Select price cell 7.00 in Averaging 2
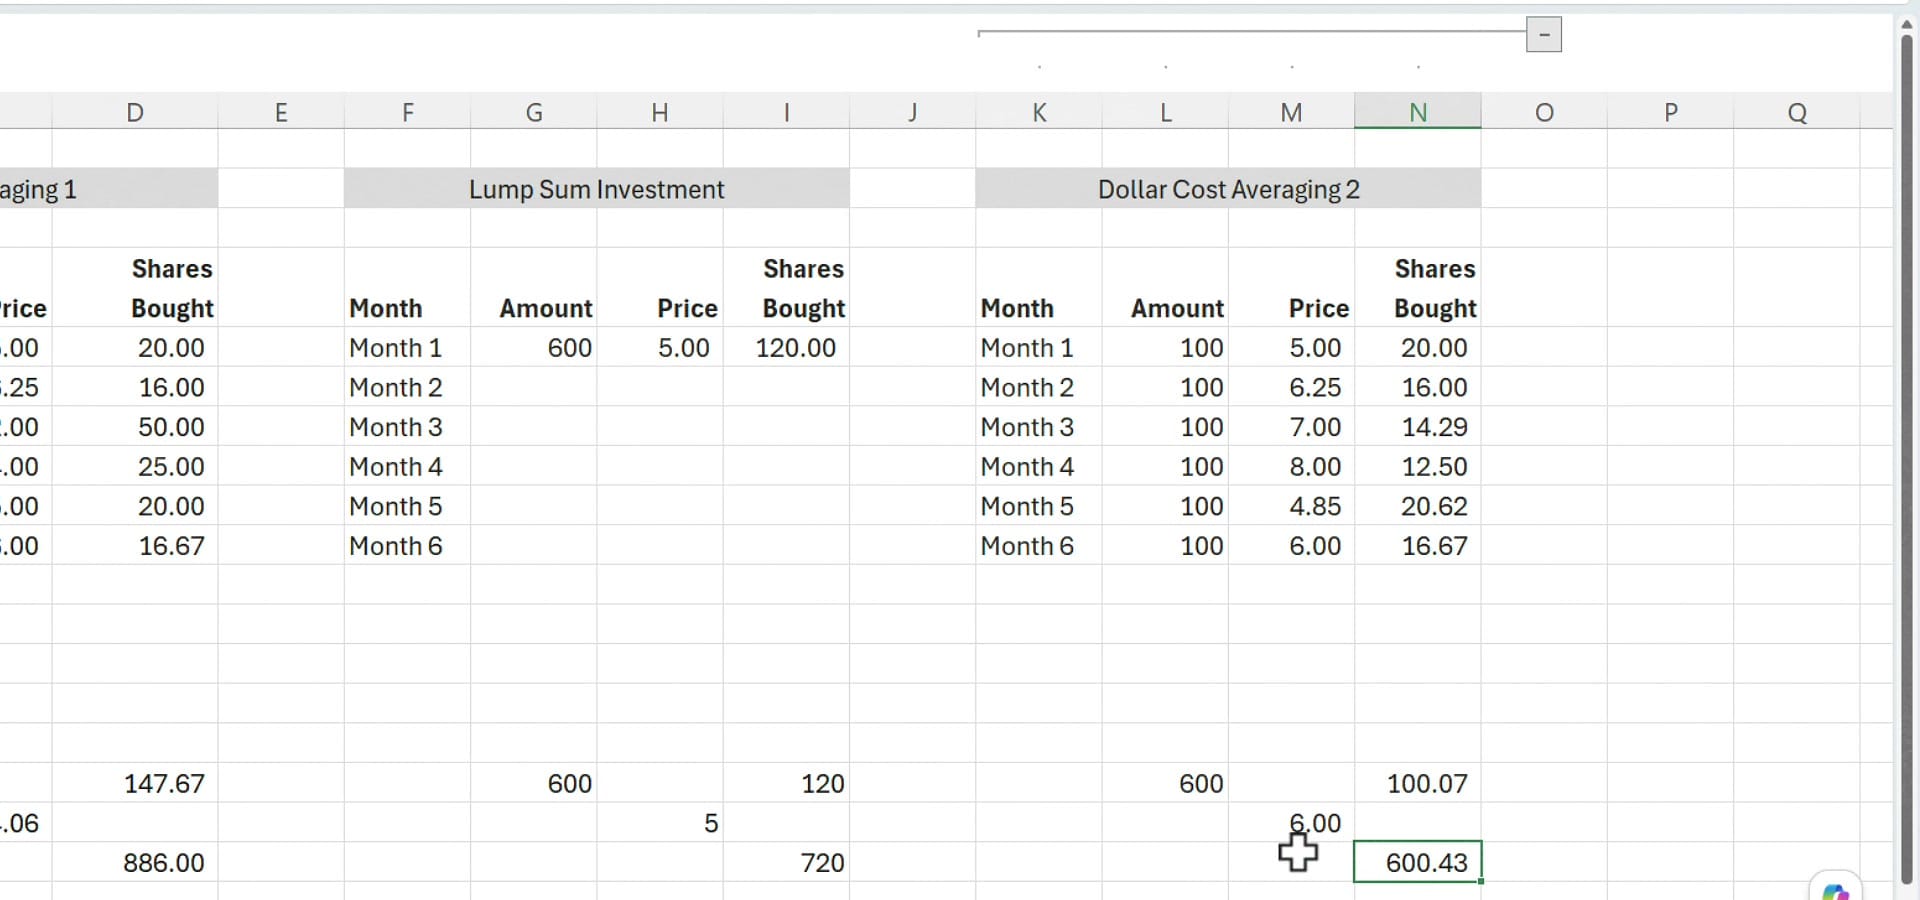This screenshot has height=900, width=1920. click(x=1291, y=427)
